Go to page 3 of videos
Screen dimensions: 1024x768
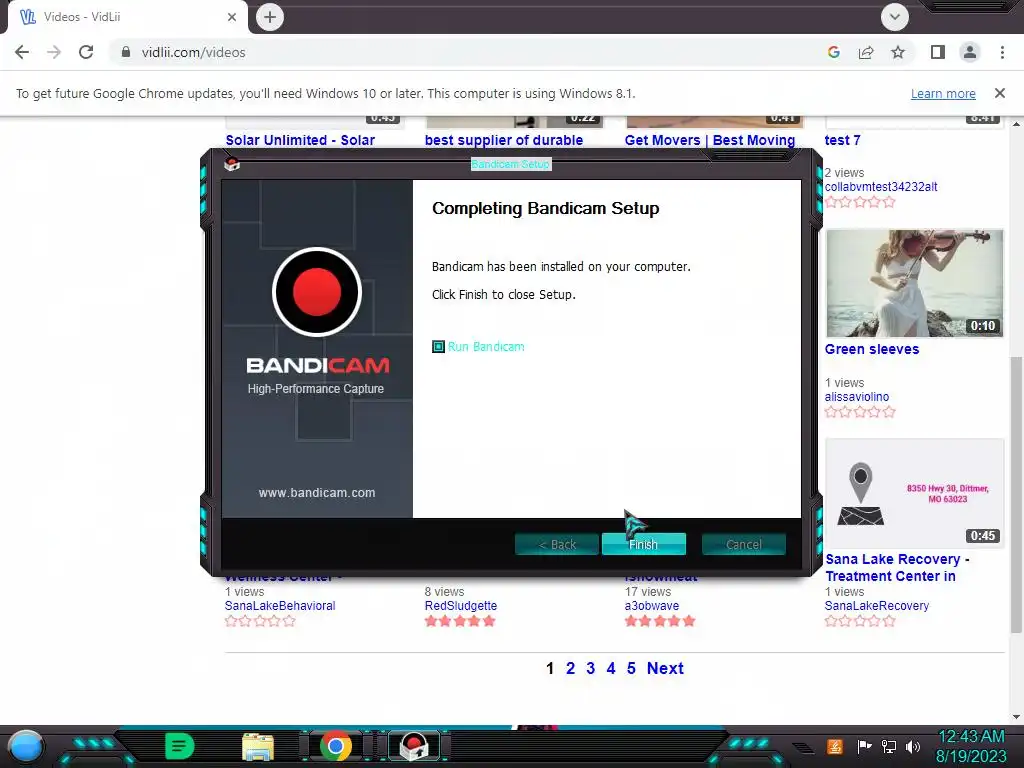coord(590,668)
